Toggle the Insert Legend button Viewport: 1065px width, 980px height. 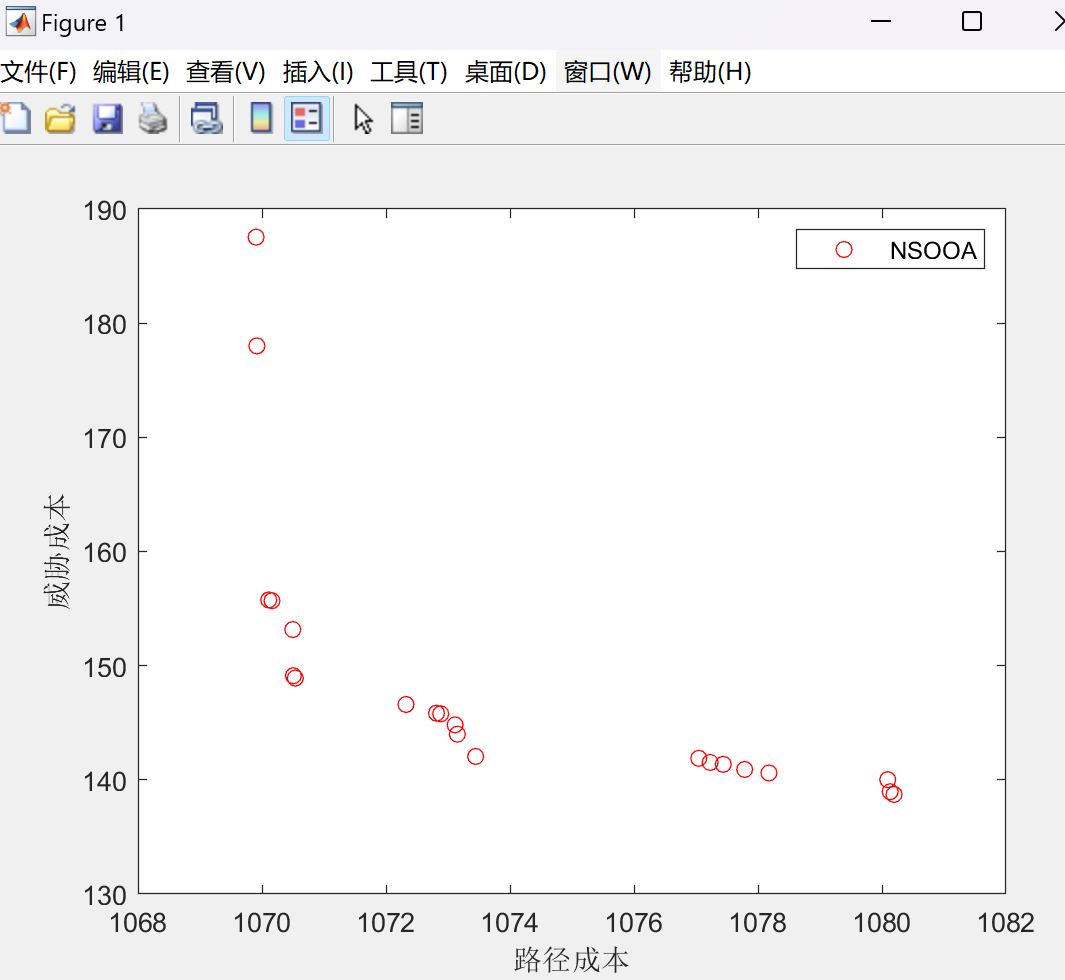306,118
